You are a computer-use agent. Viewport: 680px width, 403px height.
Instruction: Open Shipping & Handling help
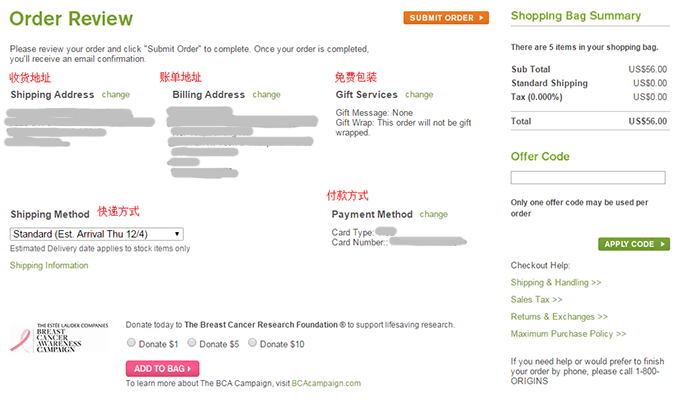tap(556, 283)
